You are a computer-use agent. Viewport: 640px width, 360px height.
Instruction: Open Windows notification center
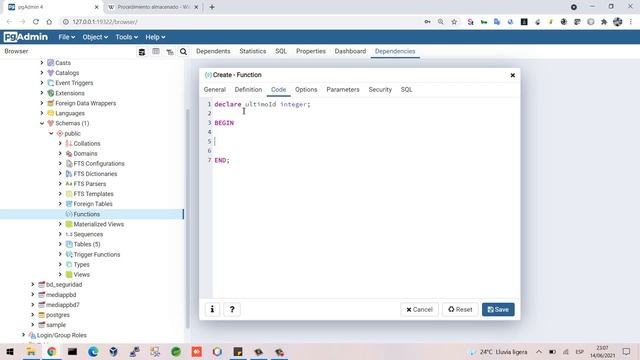tap(627, 351)
